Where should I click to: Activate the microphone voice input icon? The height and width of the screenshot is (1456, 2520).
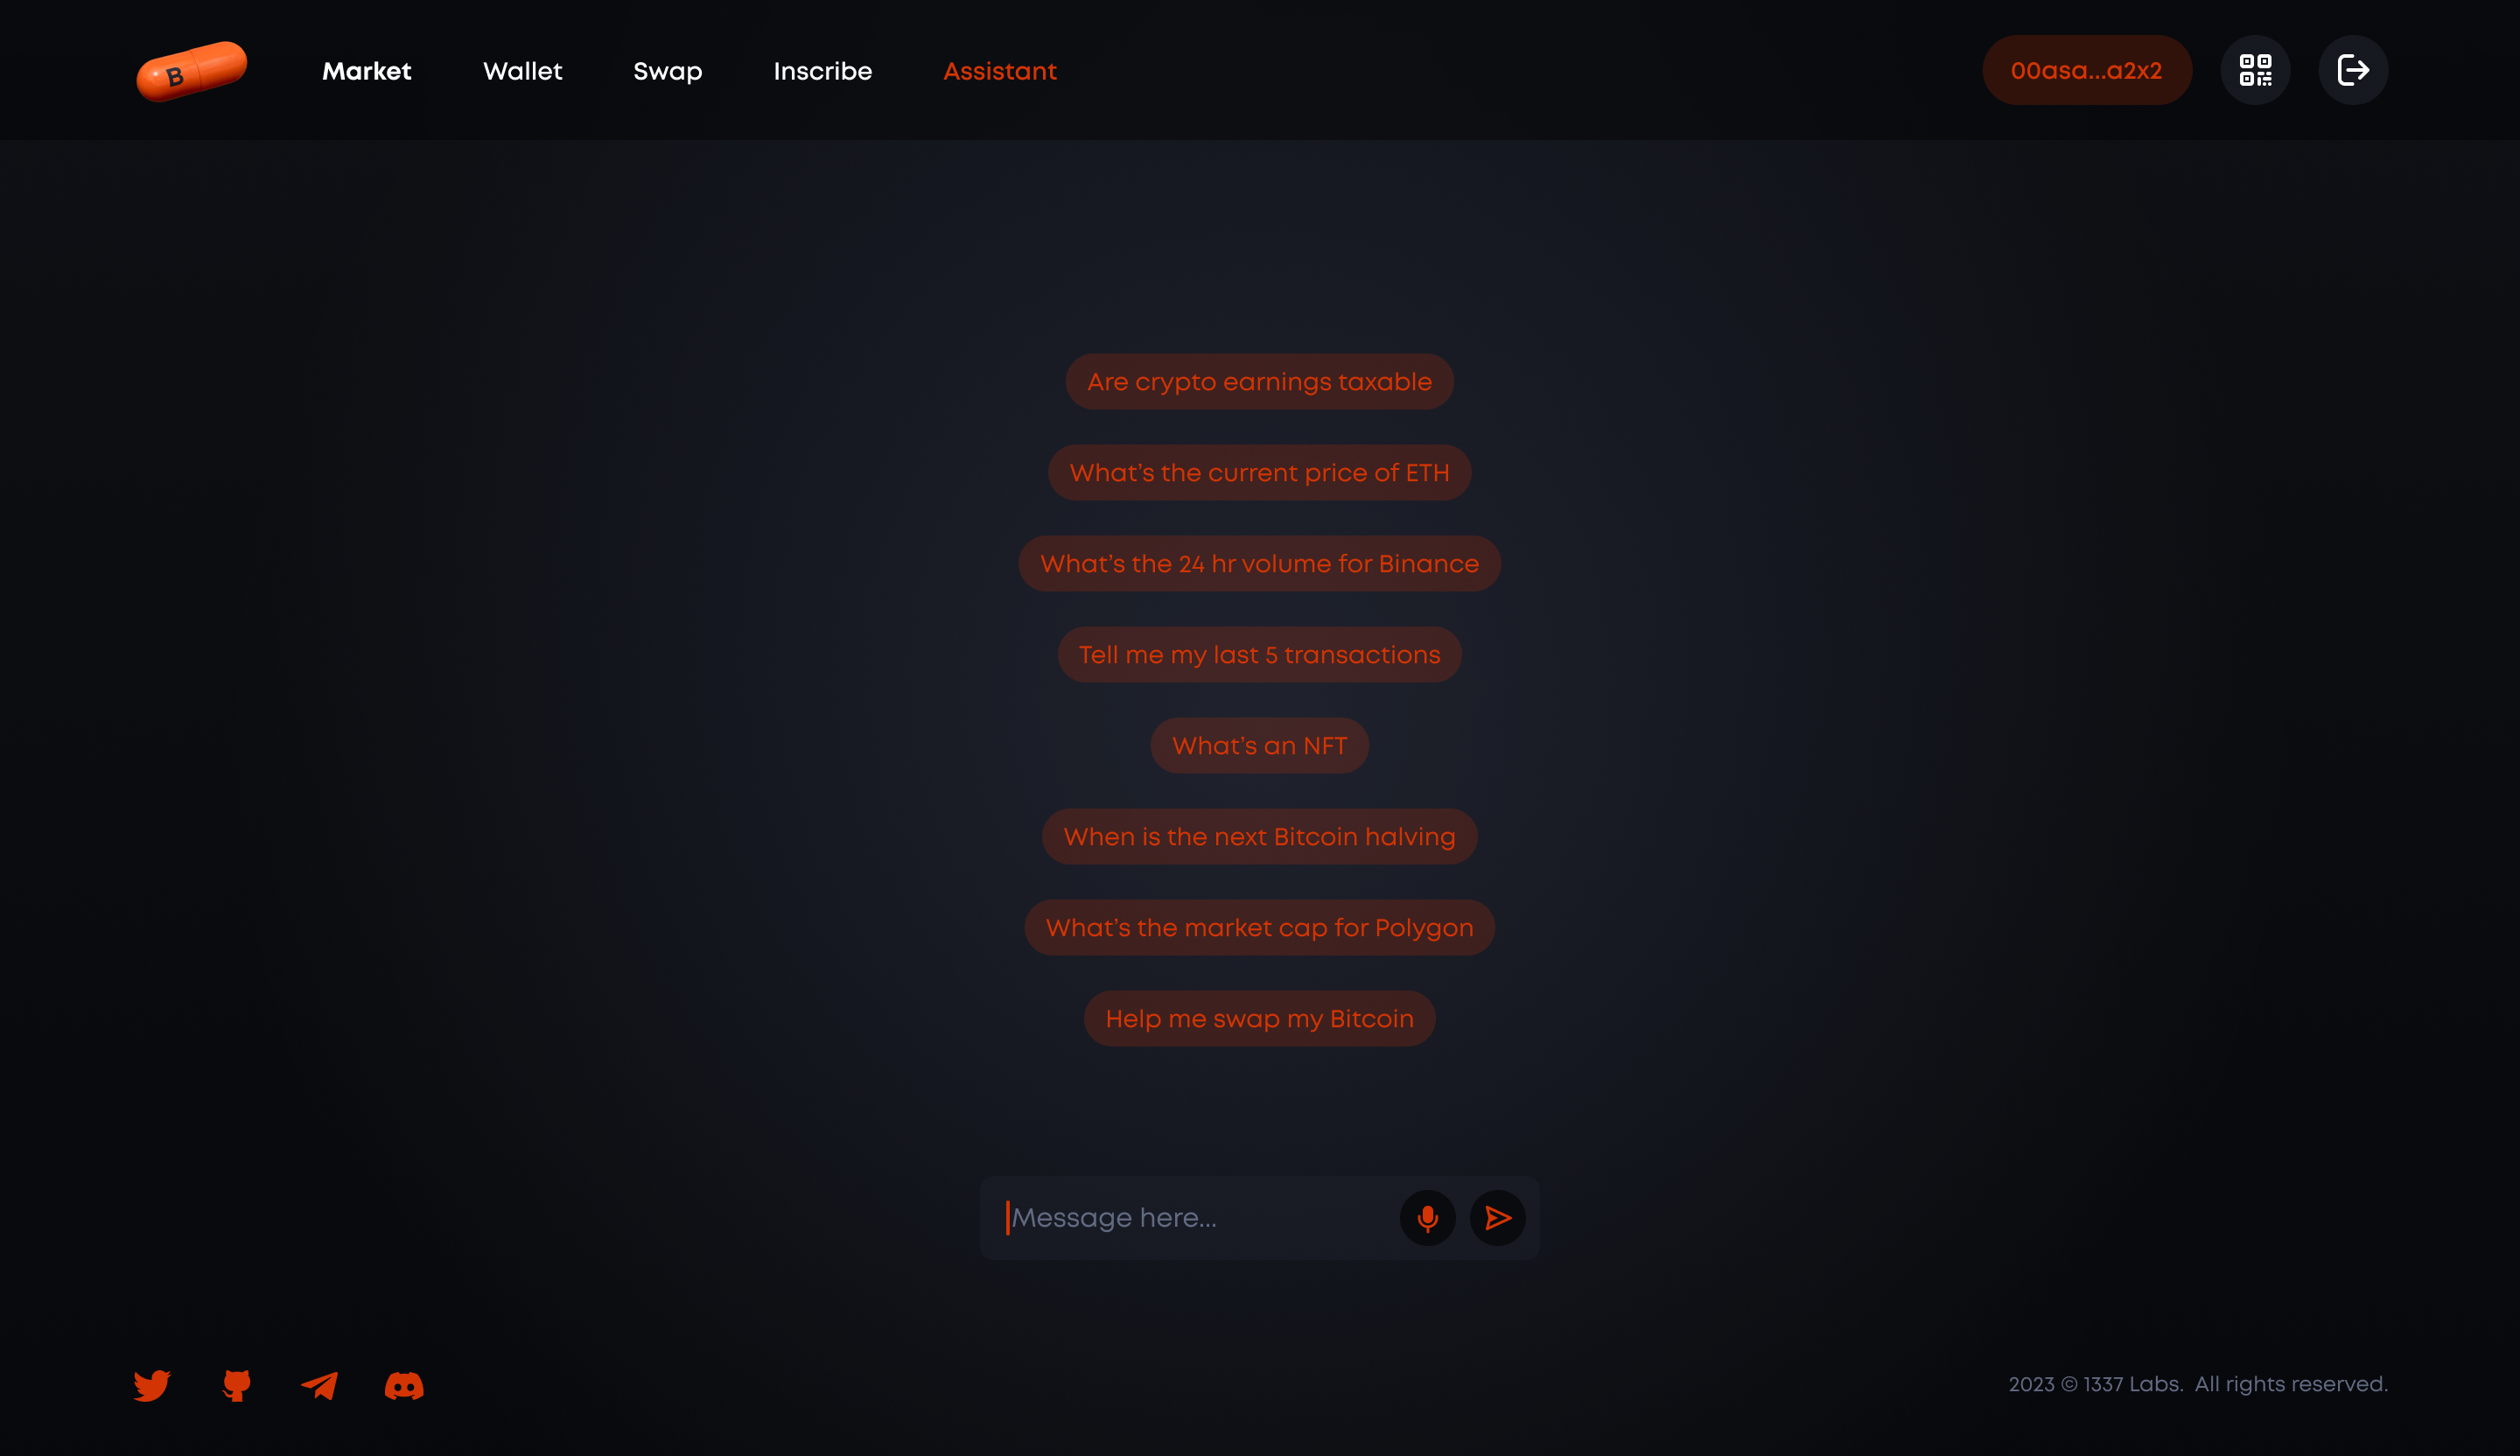(x=1427, y=1217)
